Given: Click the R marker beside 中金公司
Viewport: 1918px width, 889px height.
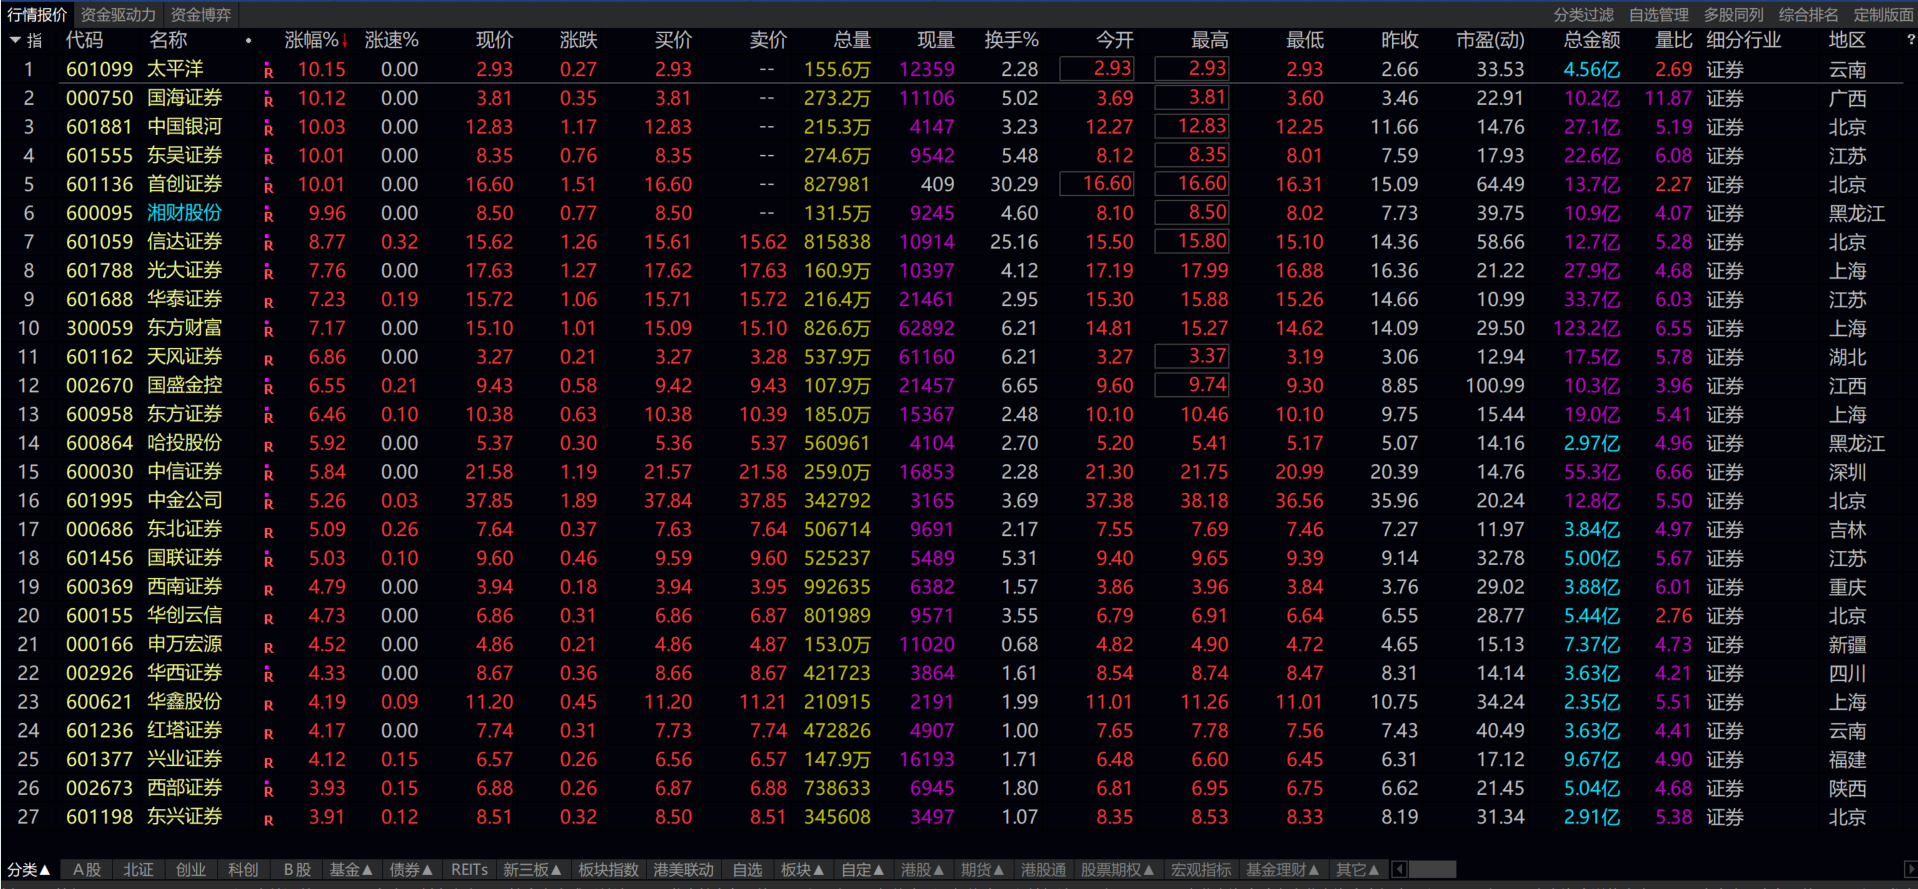Looking at the screenshot, I should (x=268, y=503).
